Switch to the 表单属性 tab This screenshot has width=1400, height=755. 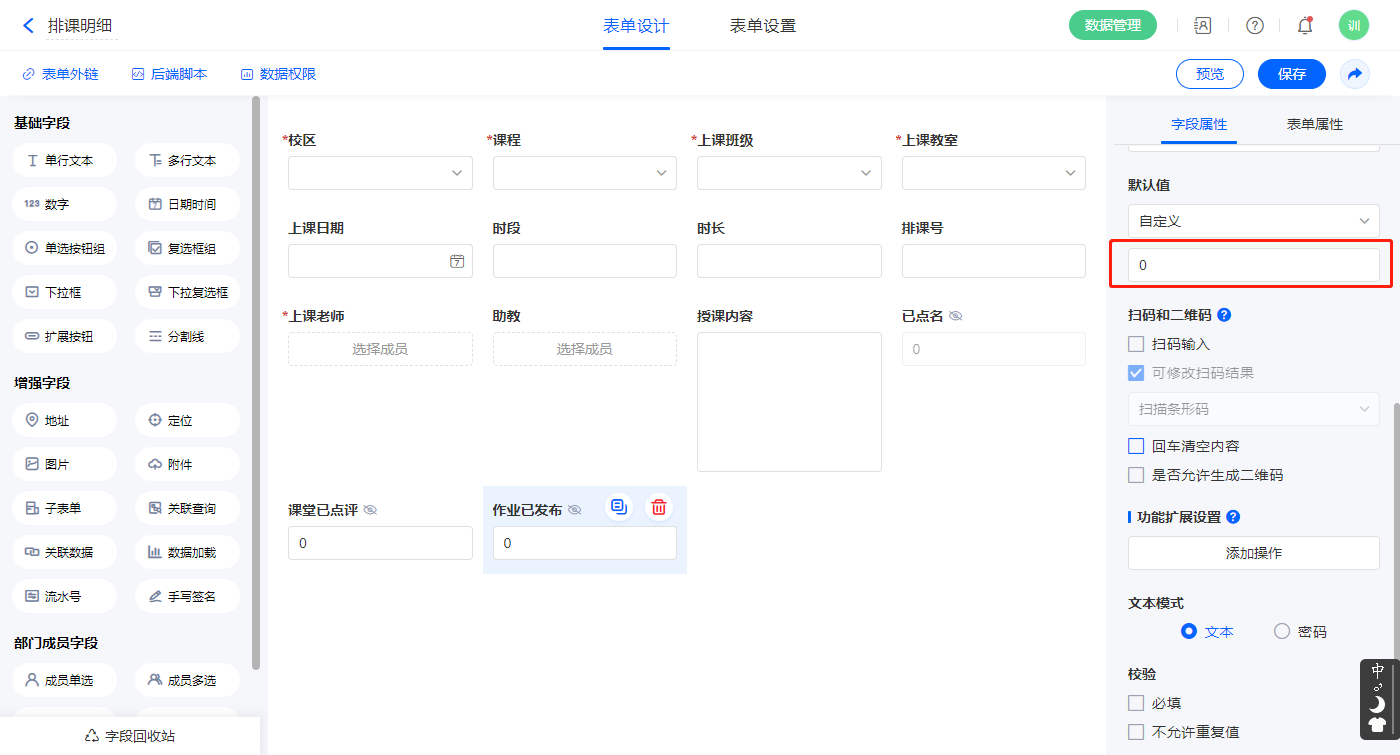[1314, 124]
